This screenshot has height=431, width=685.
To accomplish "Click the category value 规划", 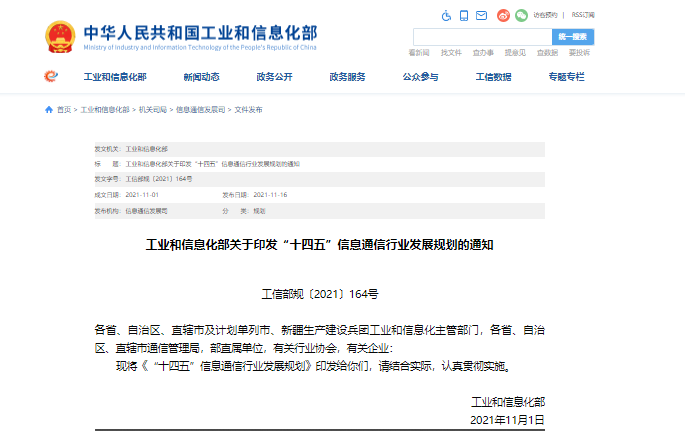I will [259, 211].
